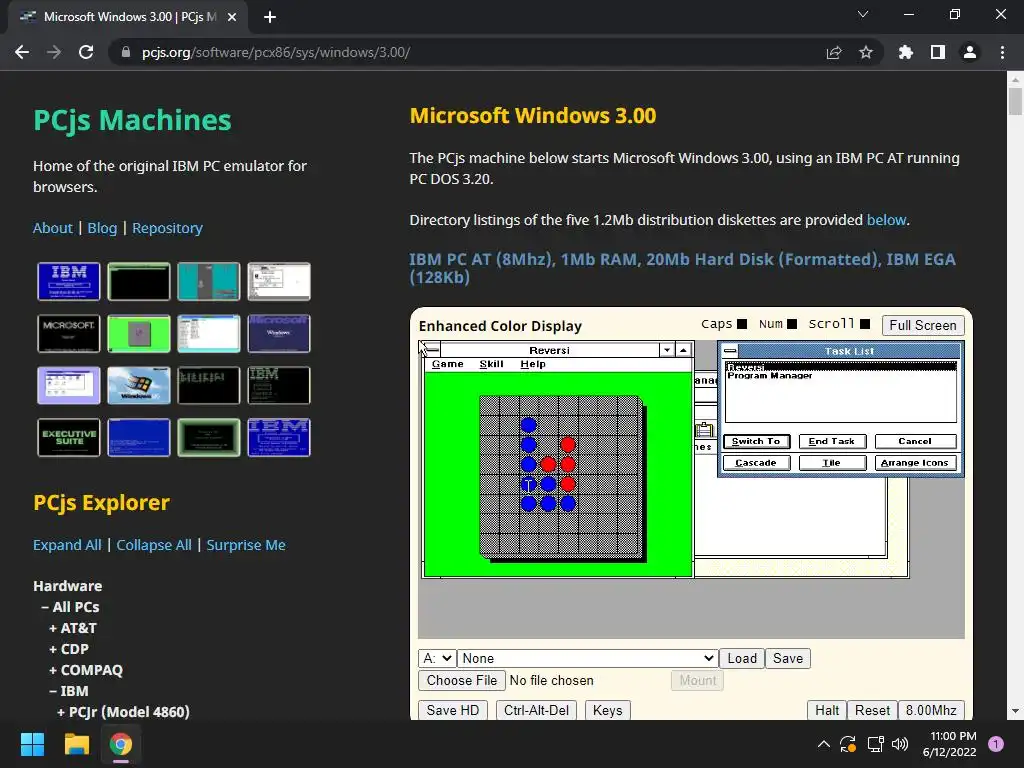Open the About link

tap(53, 228)
